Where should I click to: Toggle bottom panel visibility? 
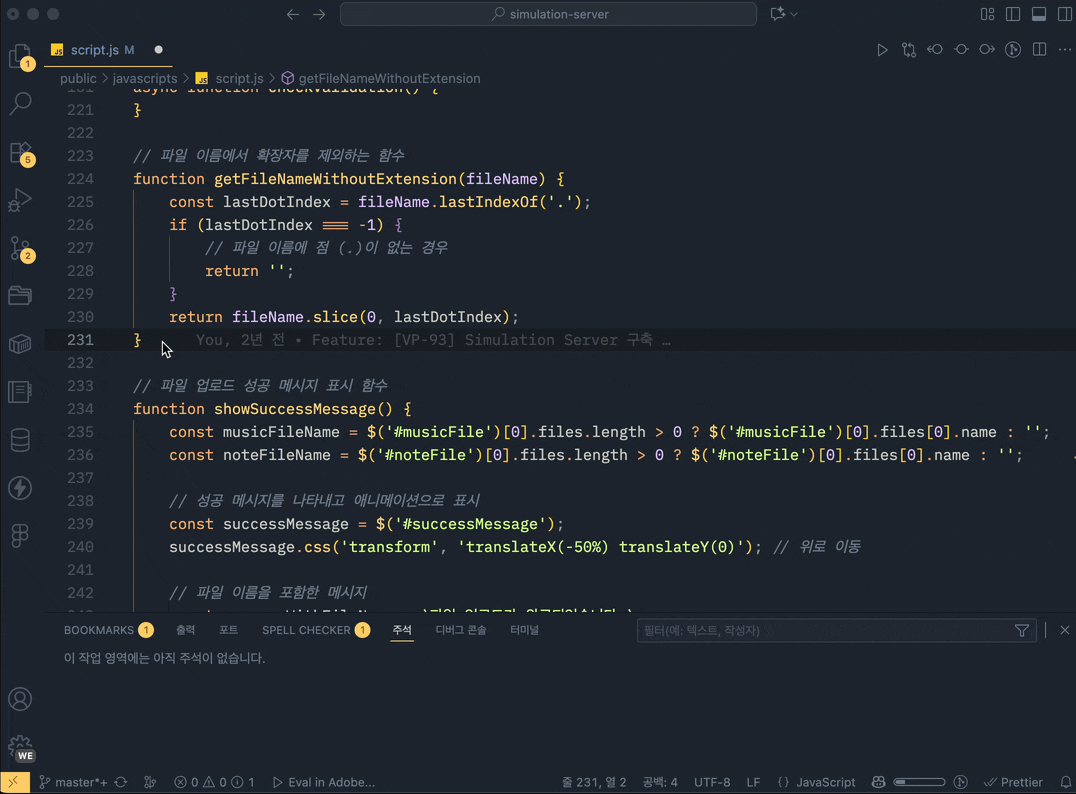click(1039, 14)
